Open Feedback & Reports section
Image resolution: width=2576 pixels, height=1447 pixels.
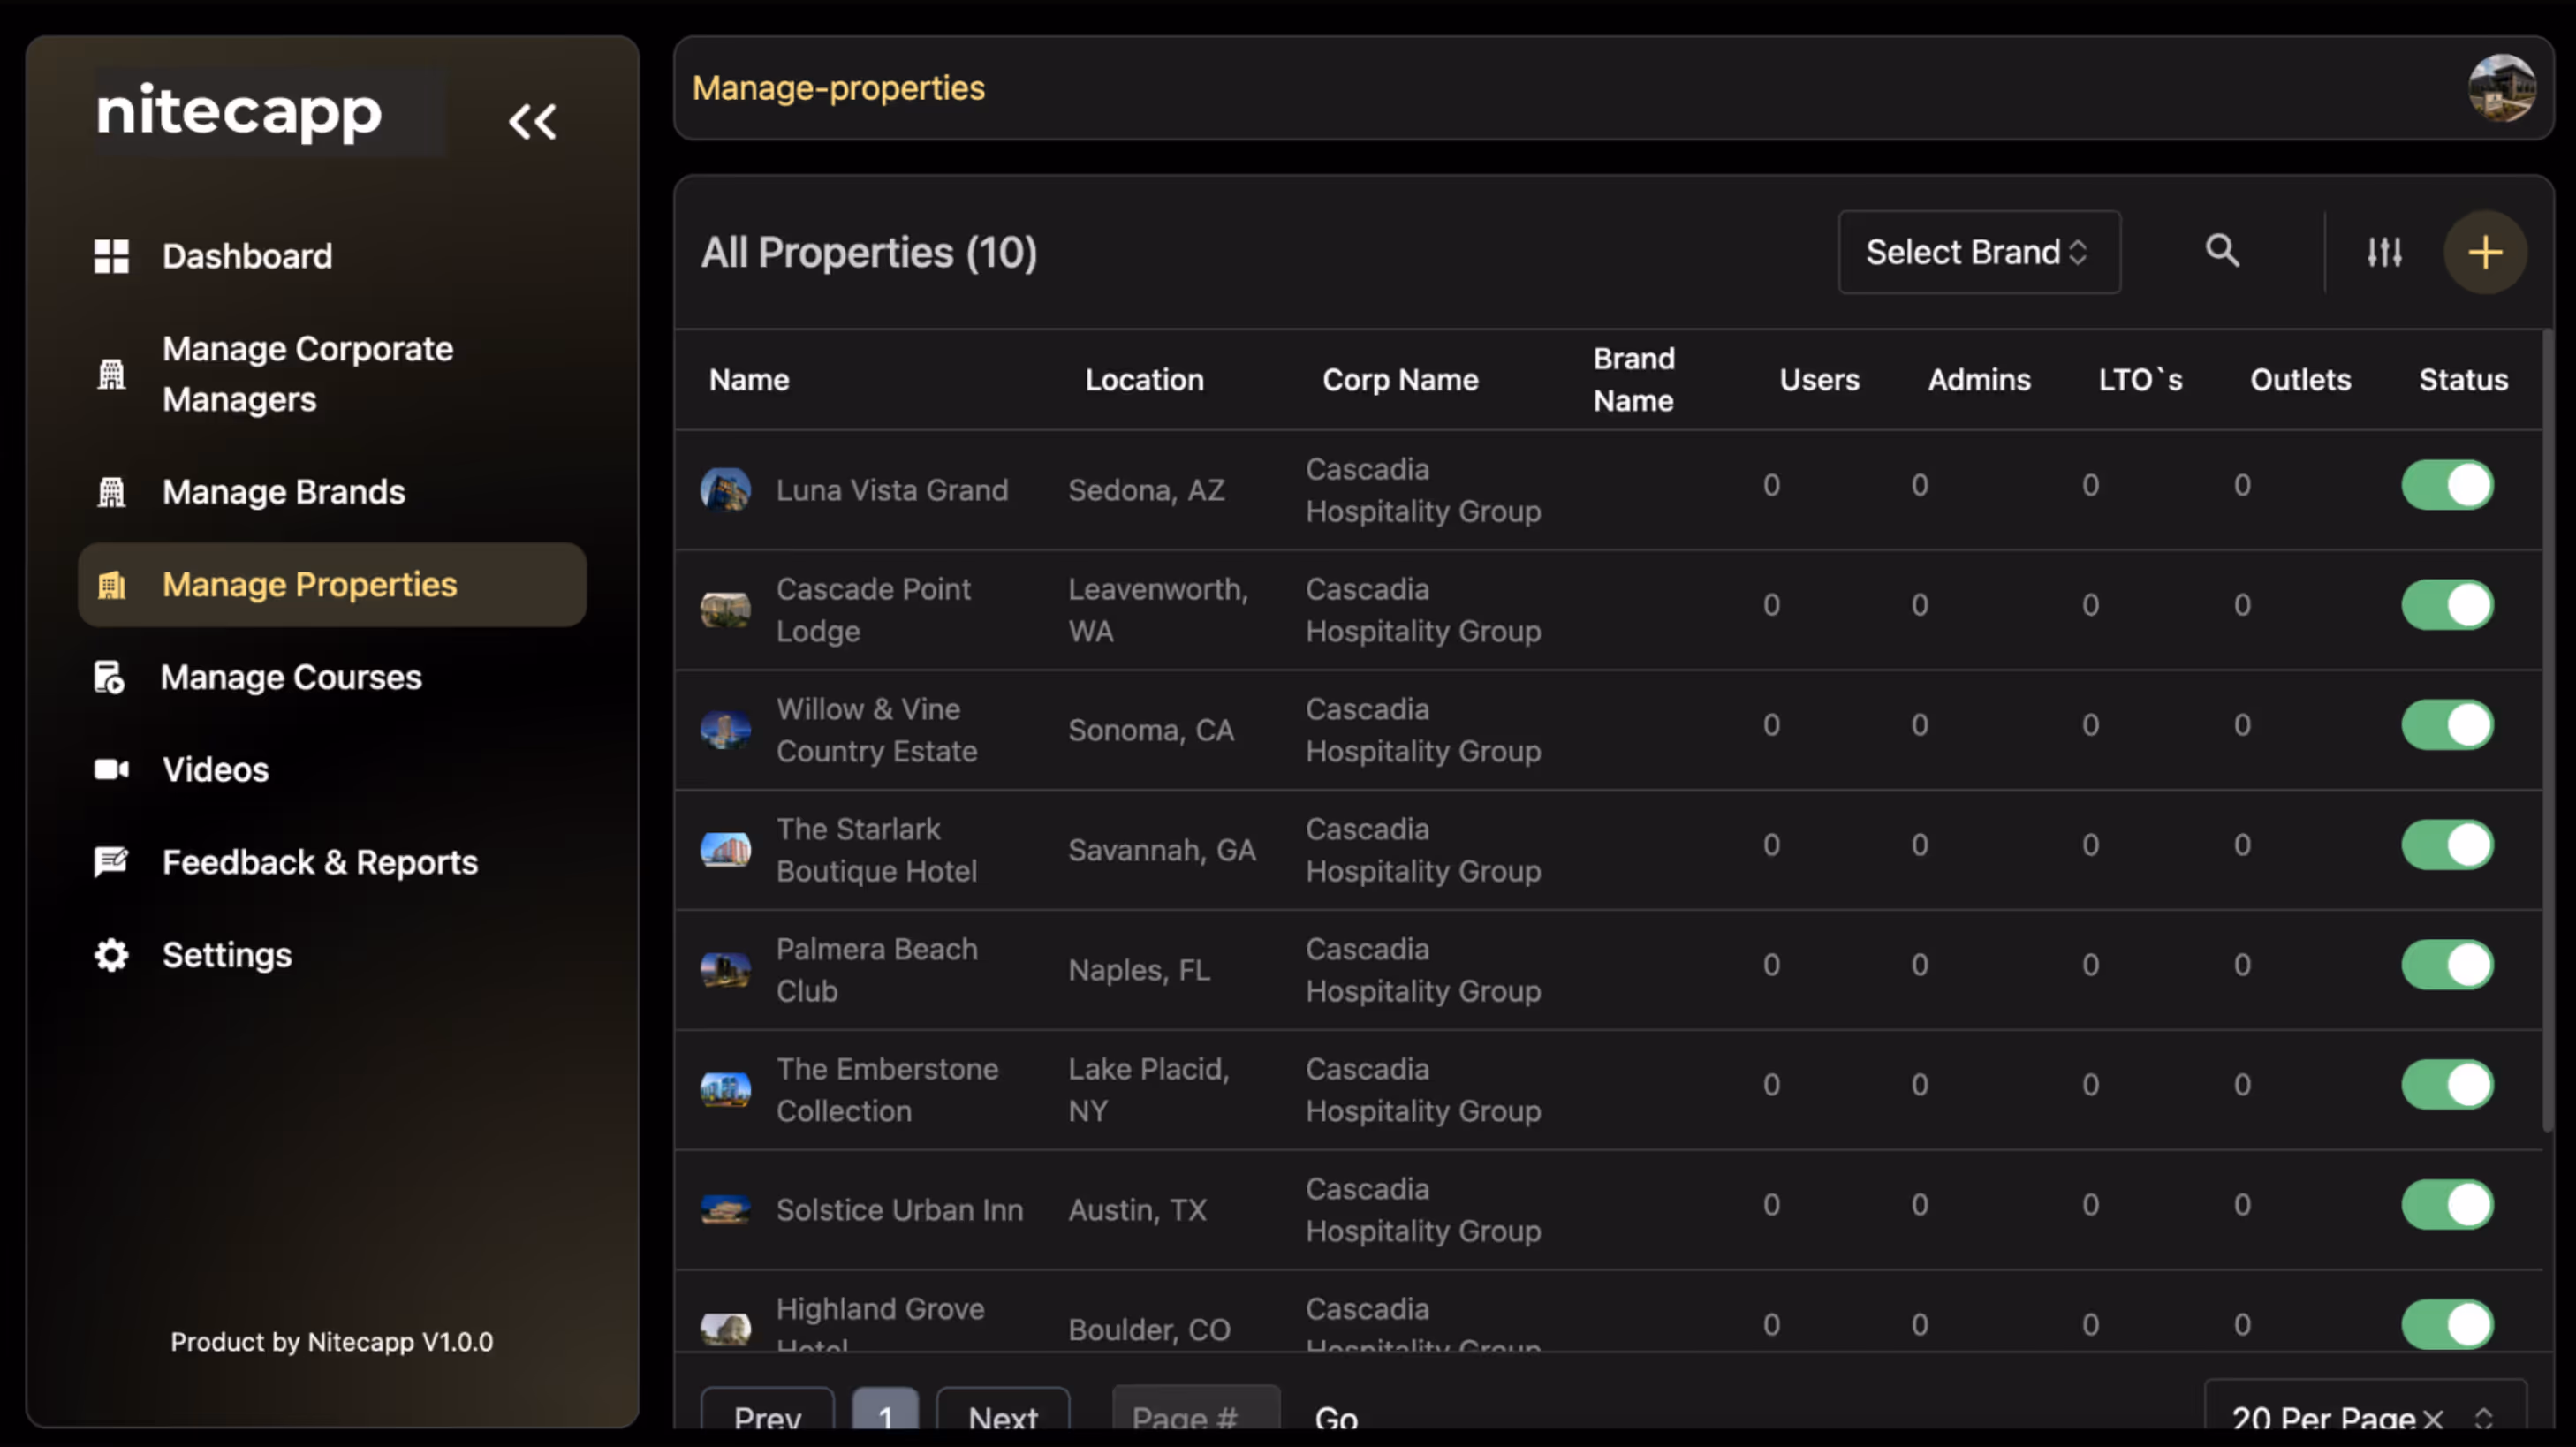point(320,862)
